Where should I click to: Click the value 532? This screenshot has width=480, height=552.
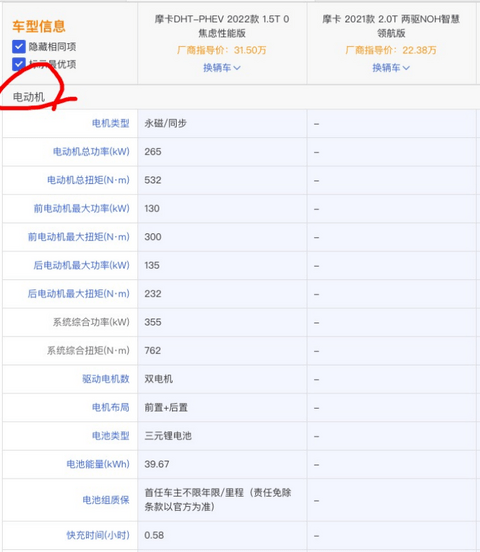click(153, 180)
